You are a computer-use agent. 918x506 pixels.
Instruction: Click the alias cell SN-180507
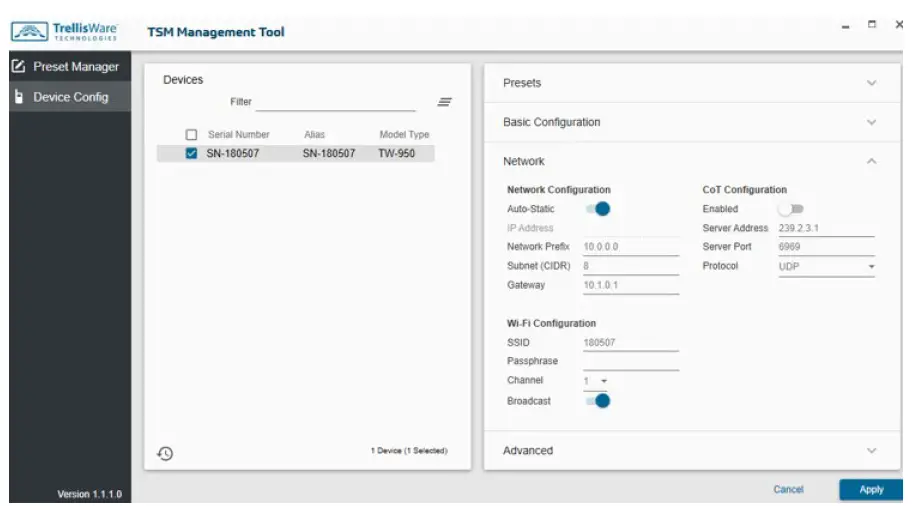tap(328, 153)
